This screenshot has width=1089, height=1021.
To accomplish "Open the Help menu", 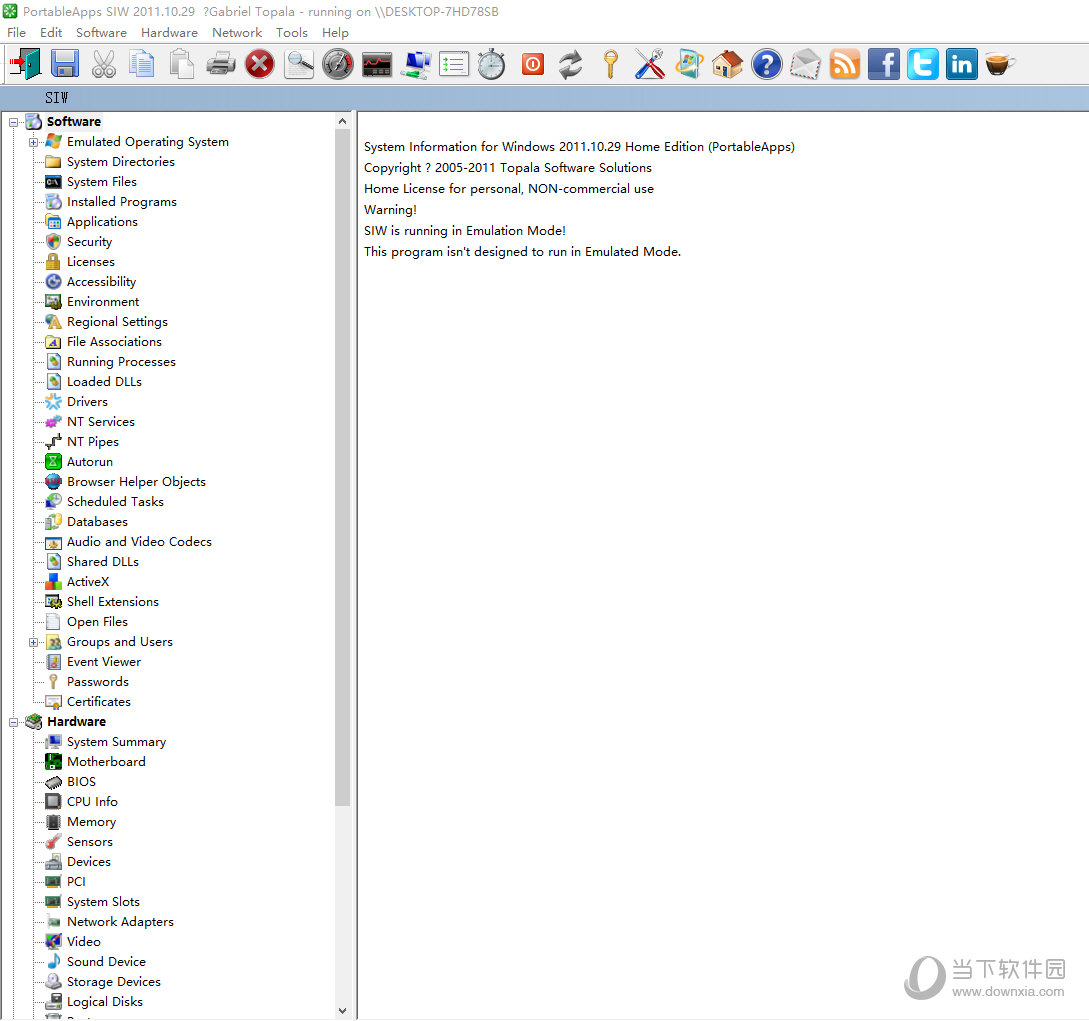I will tap(335, 33).
